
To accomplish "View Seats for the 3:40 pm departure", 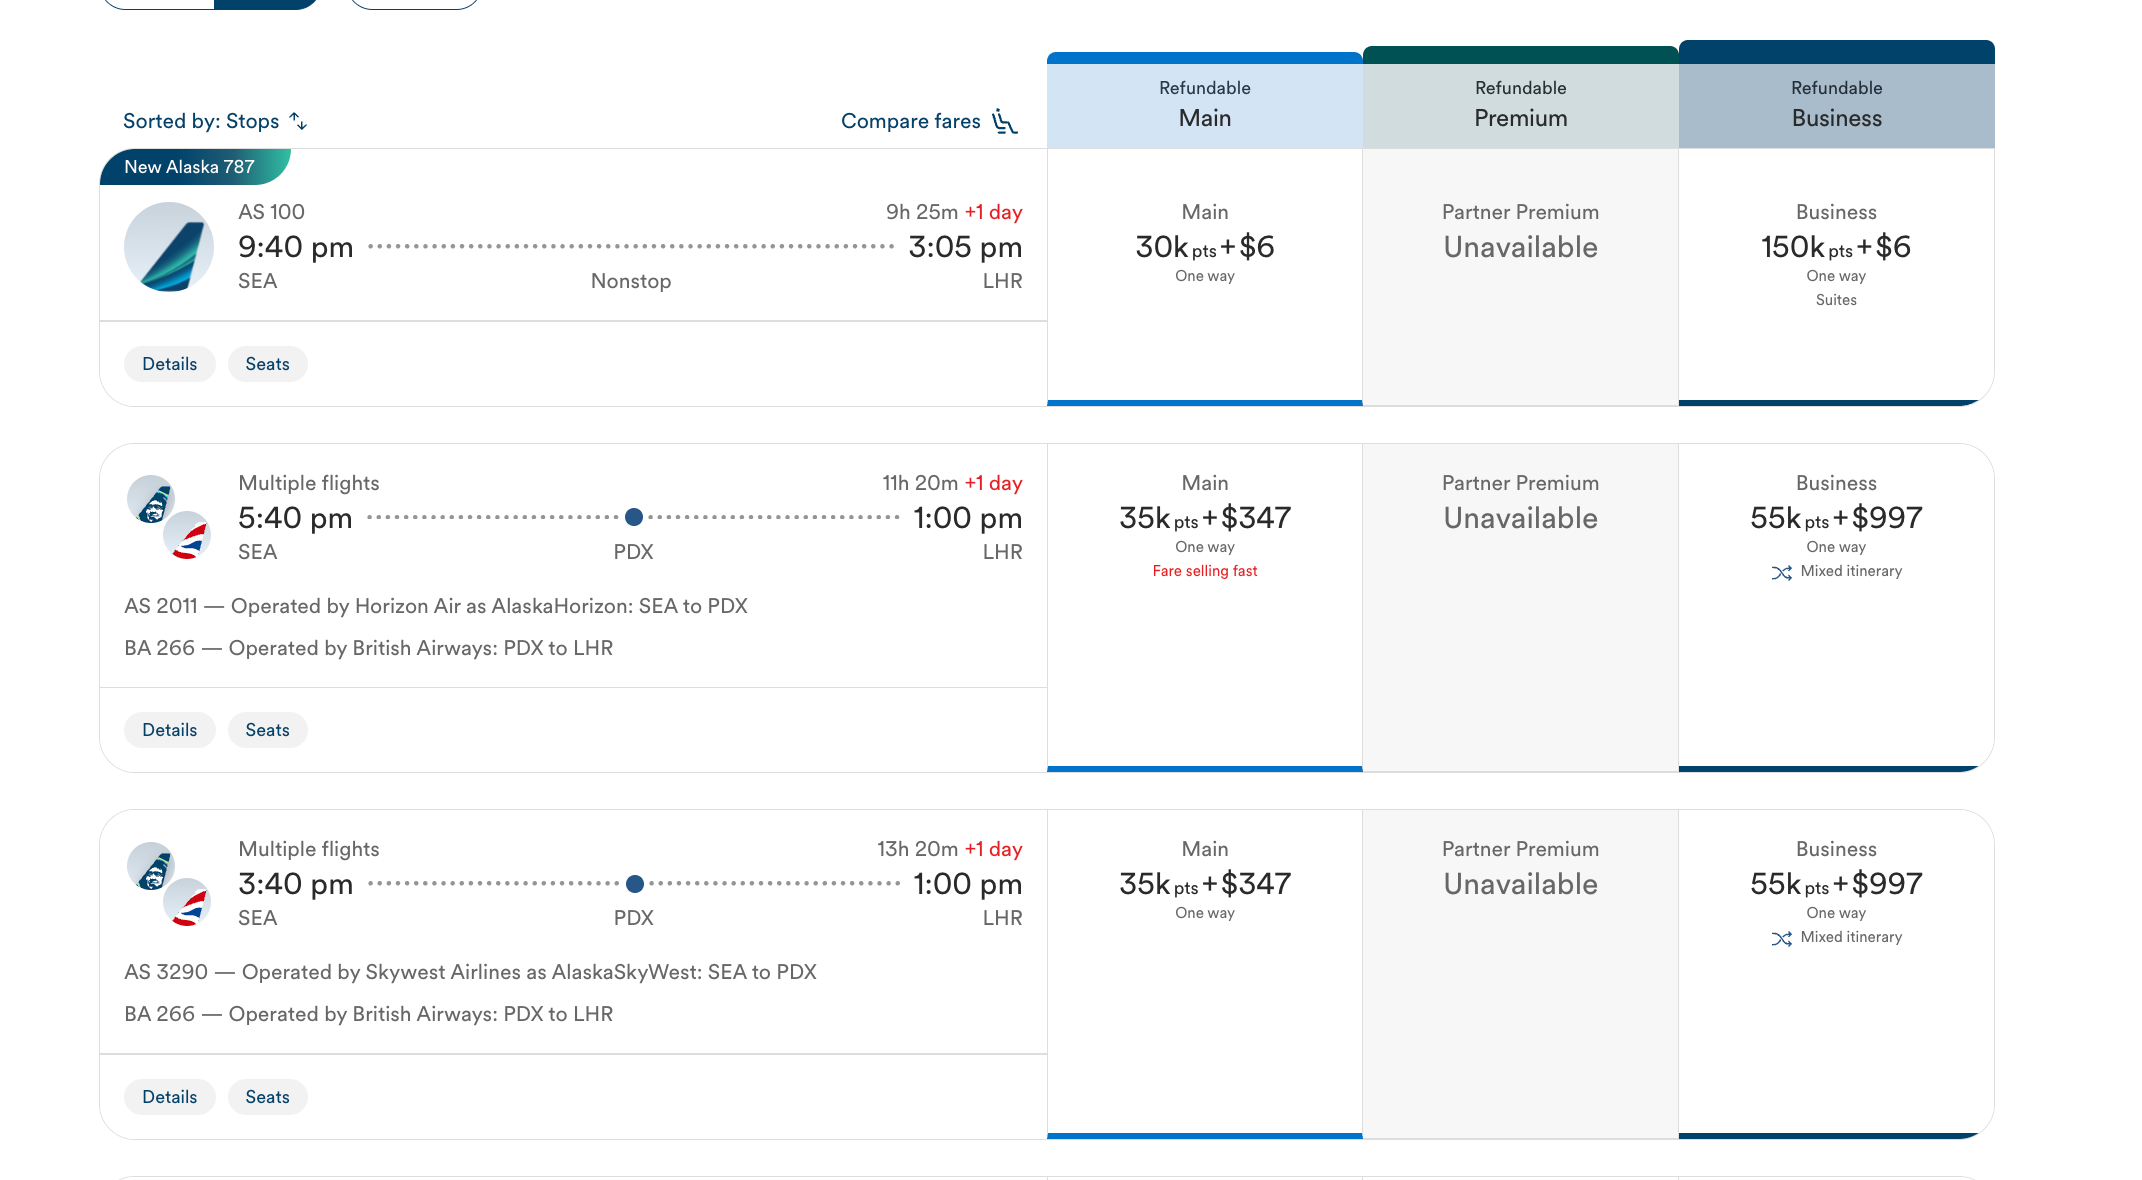I will pos(268,1097).
